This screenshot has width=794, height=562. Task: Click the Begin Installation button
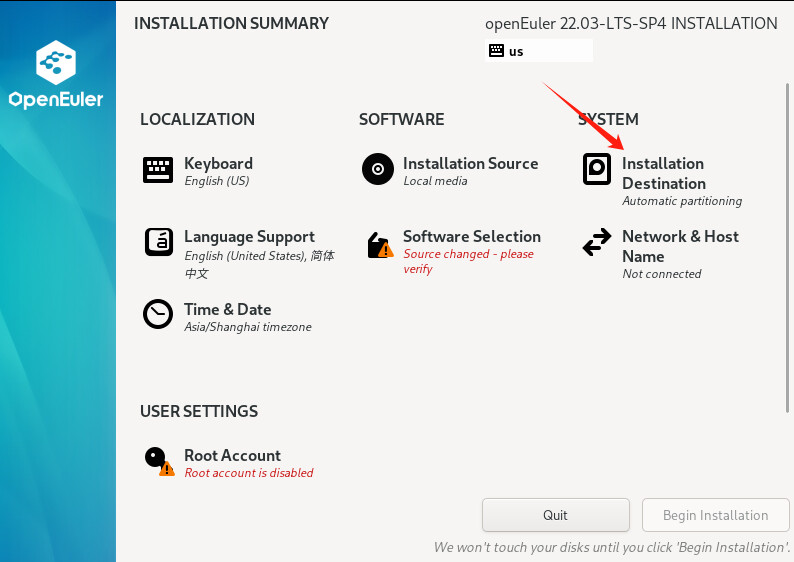[x=716, y=515]
